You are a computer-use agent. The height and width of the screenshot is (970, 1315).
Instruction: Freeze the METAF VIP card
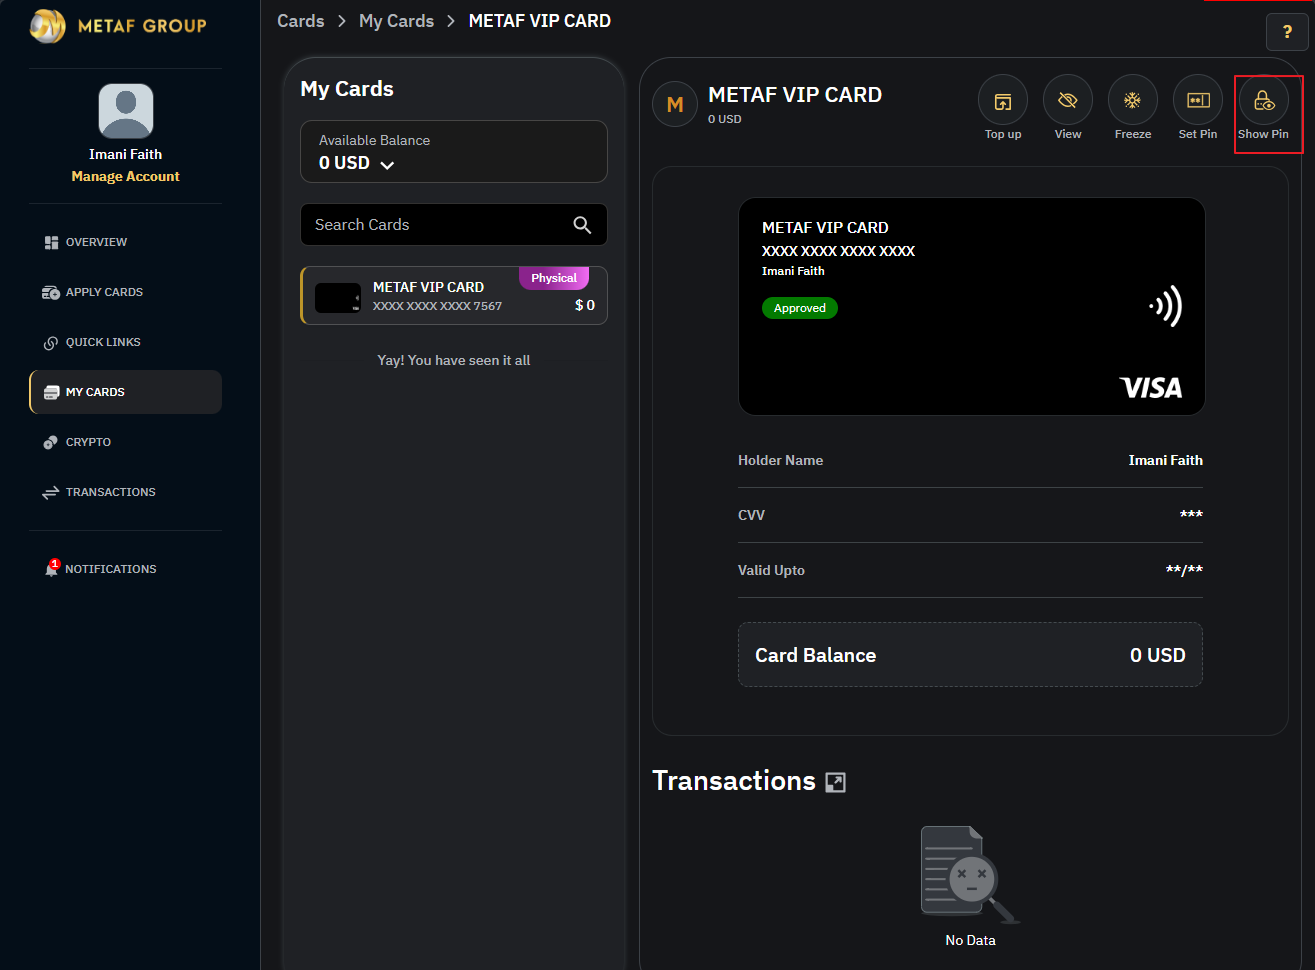[1133, 100]
